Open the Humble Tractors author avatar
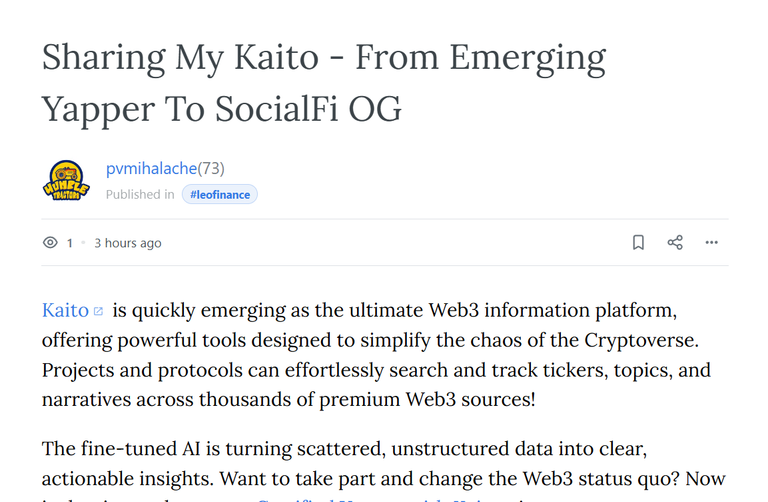 pos(66,181)
